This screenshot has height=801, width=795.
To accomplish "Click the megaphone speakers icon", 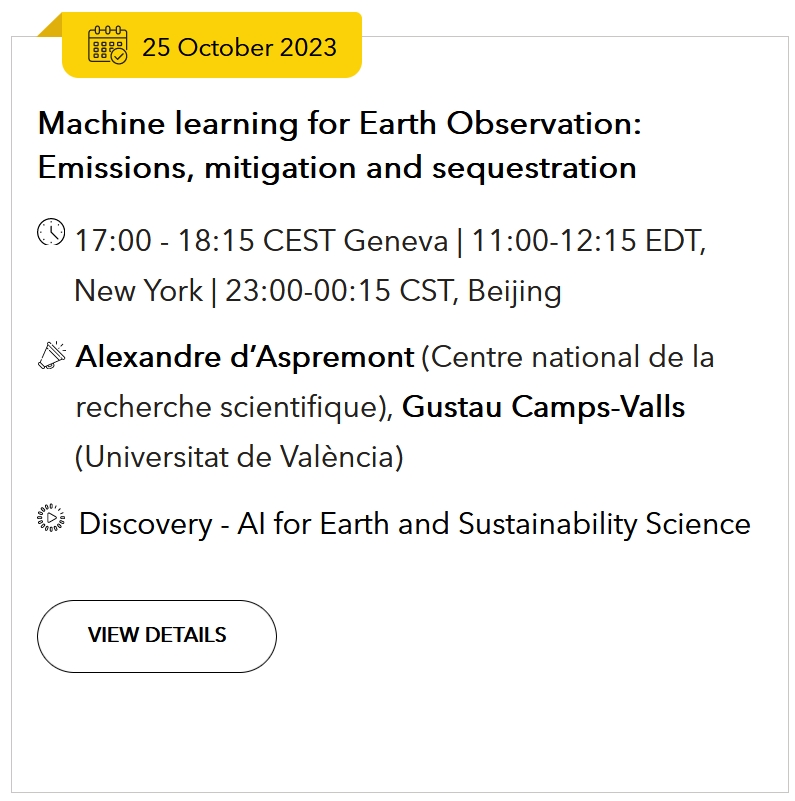I will click(52, 356).
